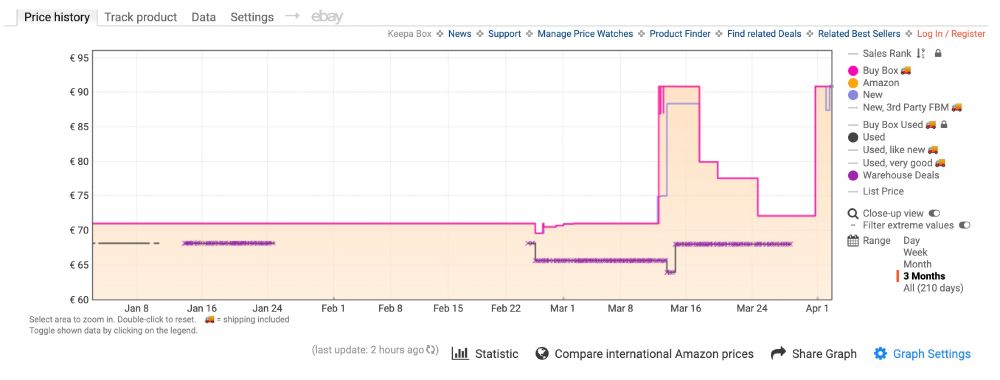1000x380 pixels.
Task: Open the Data tab
Action: [x=203, y=17]
